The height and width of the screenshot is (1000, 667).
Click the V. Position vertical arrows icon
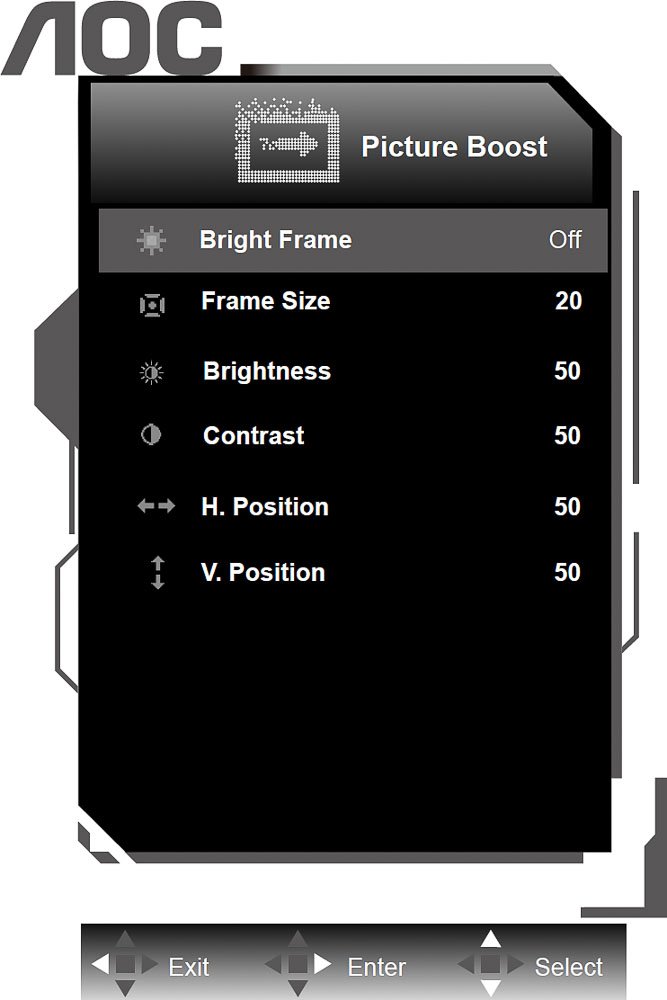pyautogui.click(x=158, y=572)
